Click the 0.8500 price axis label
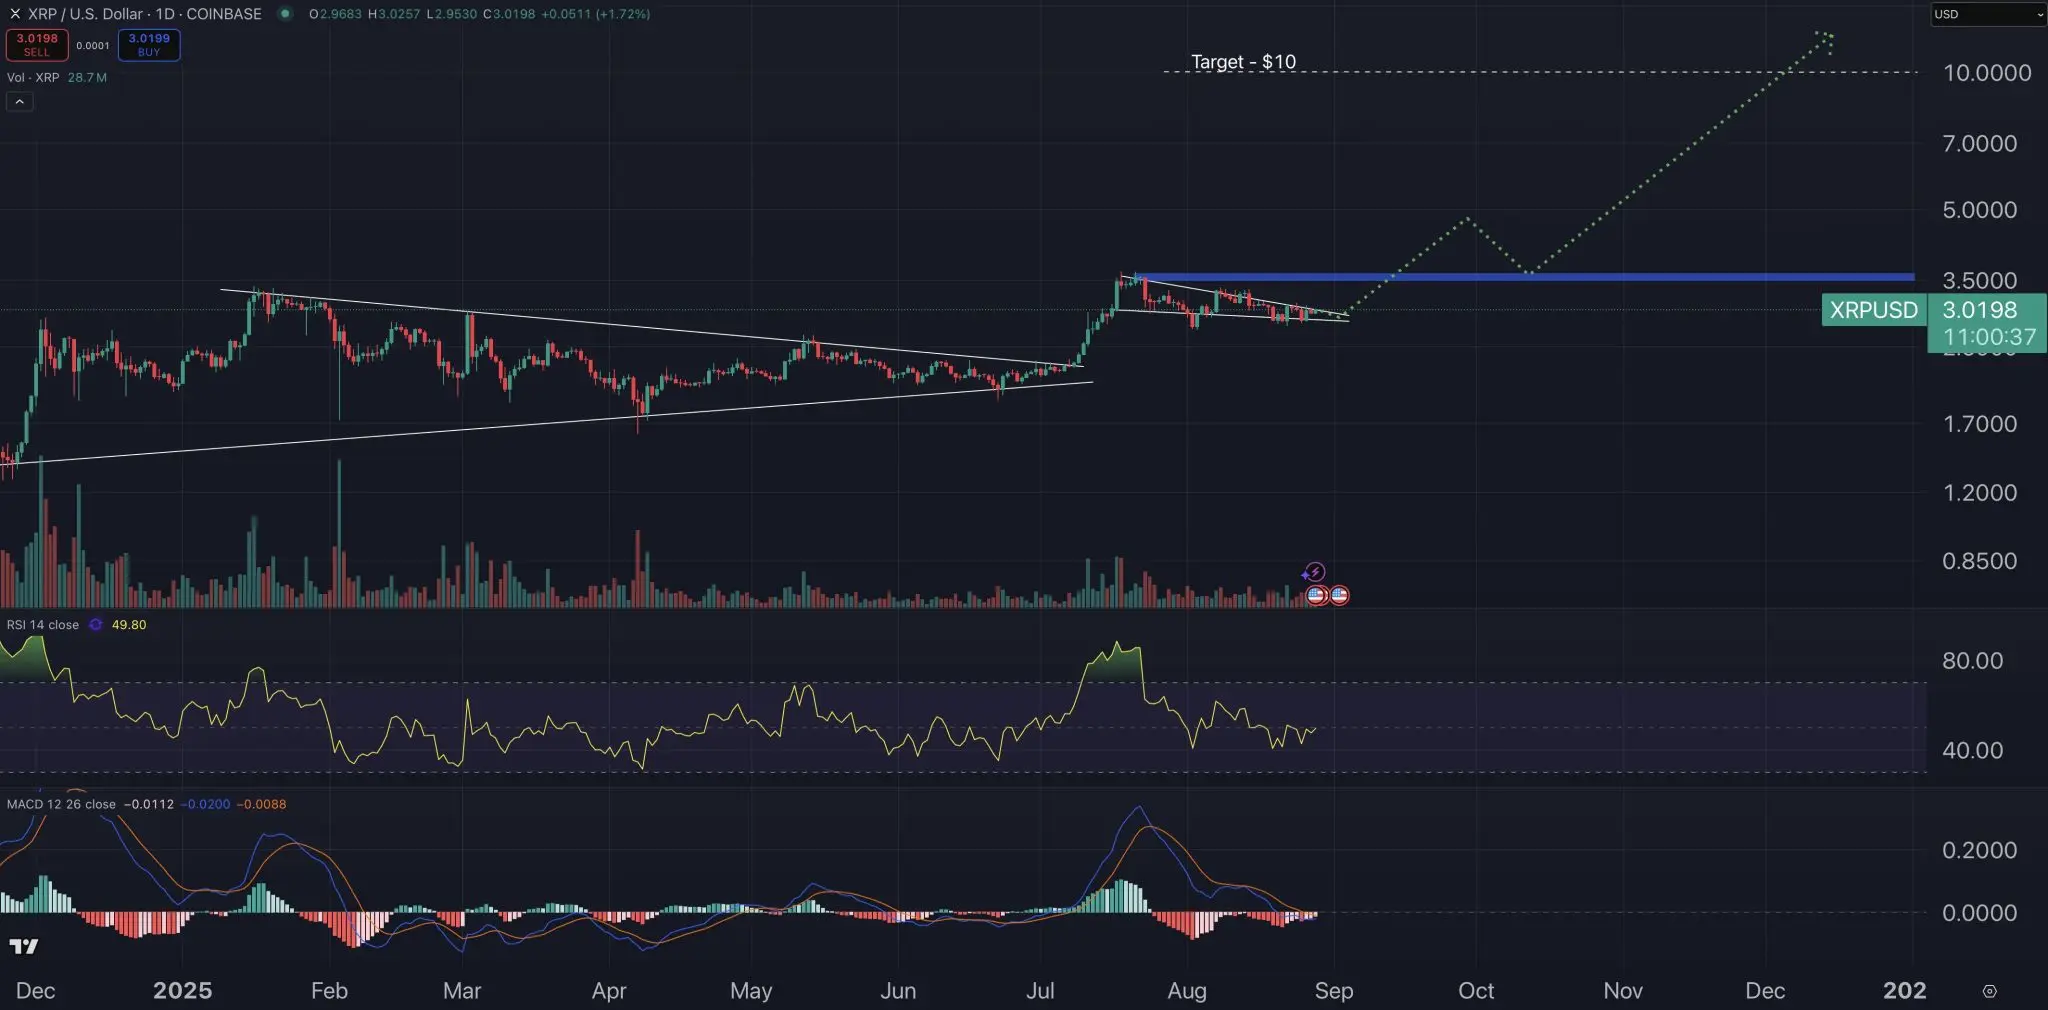The width and height of the screenshot is (2048, 1010). click(x=1980, y=561)
